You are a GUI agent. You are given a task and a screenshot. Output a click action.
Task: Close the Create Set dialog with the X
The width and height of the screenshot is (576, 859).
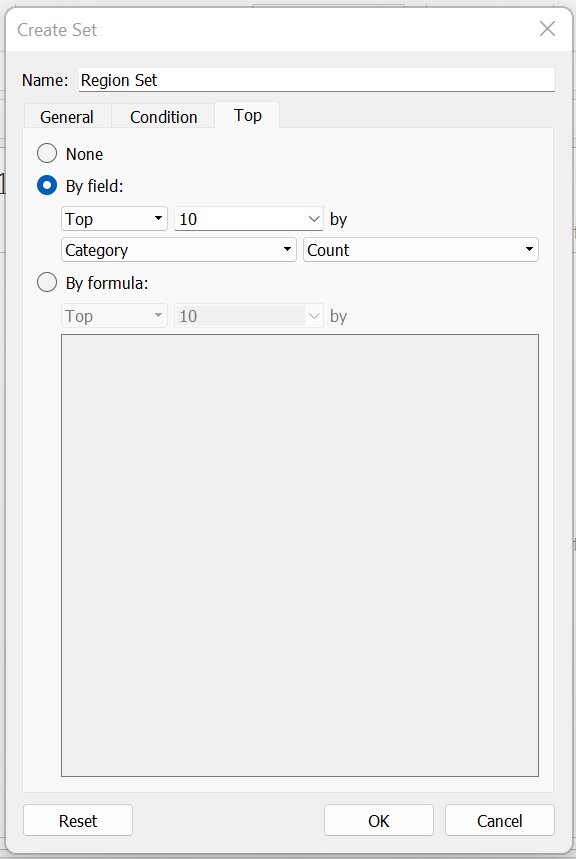547,29
